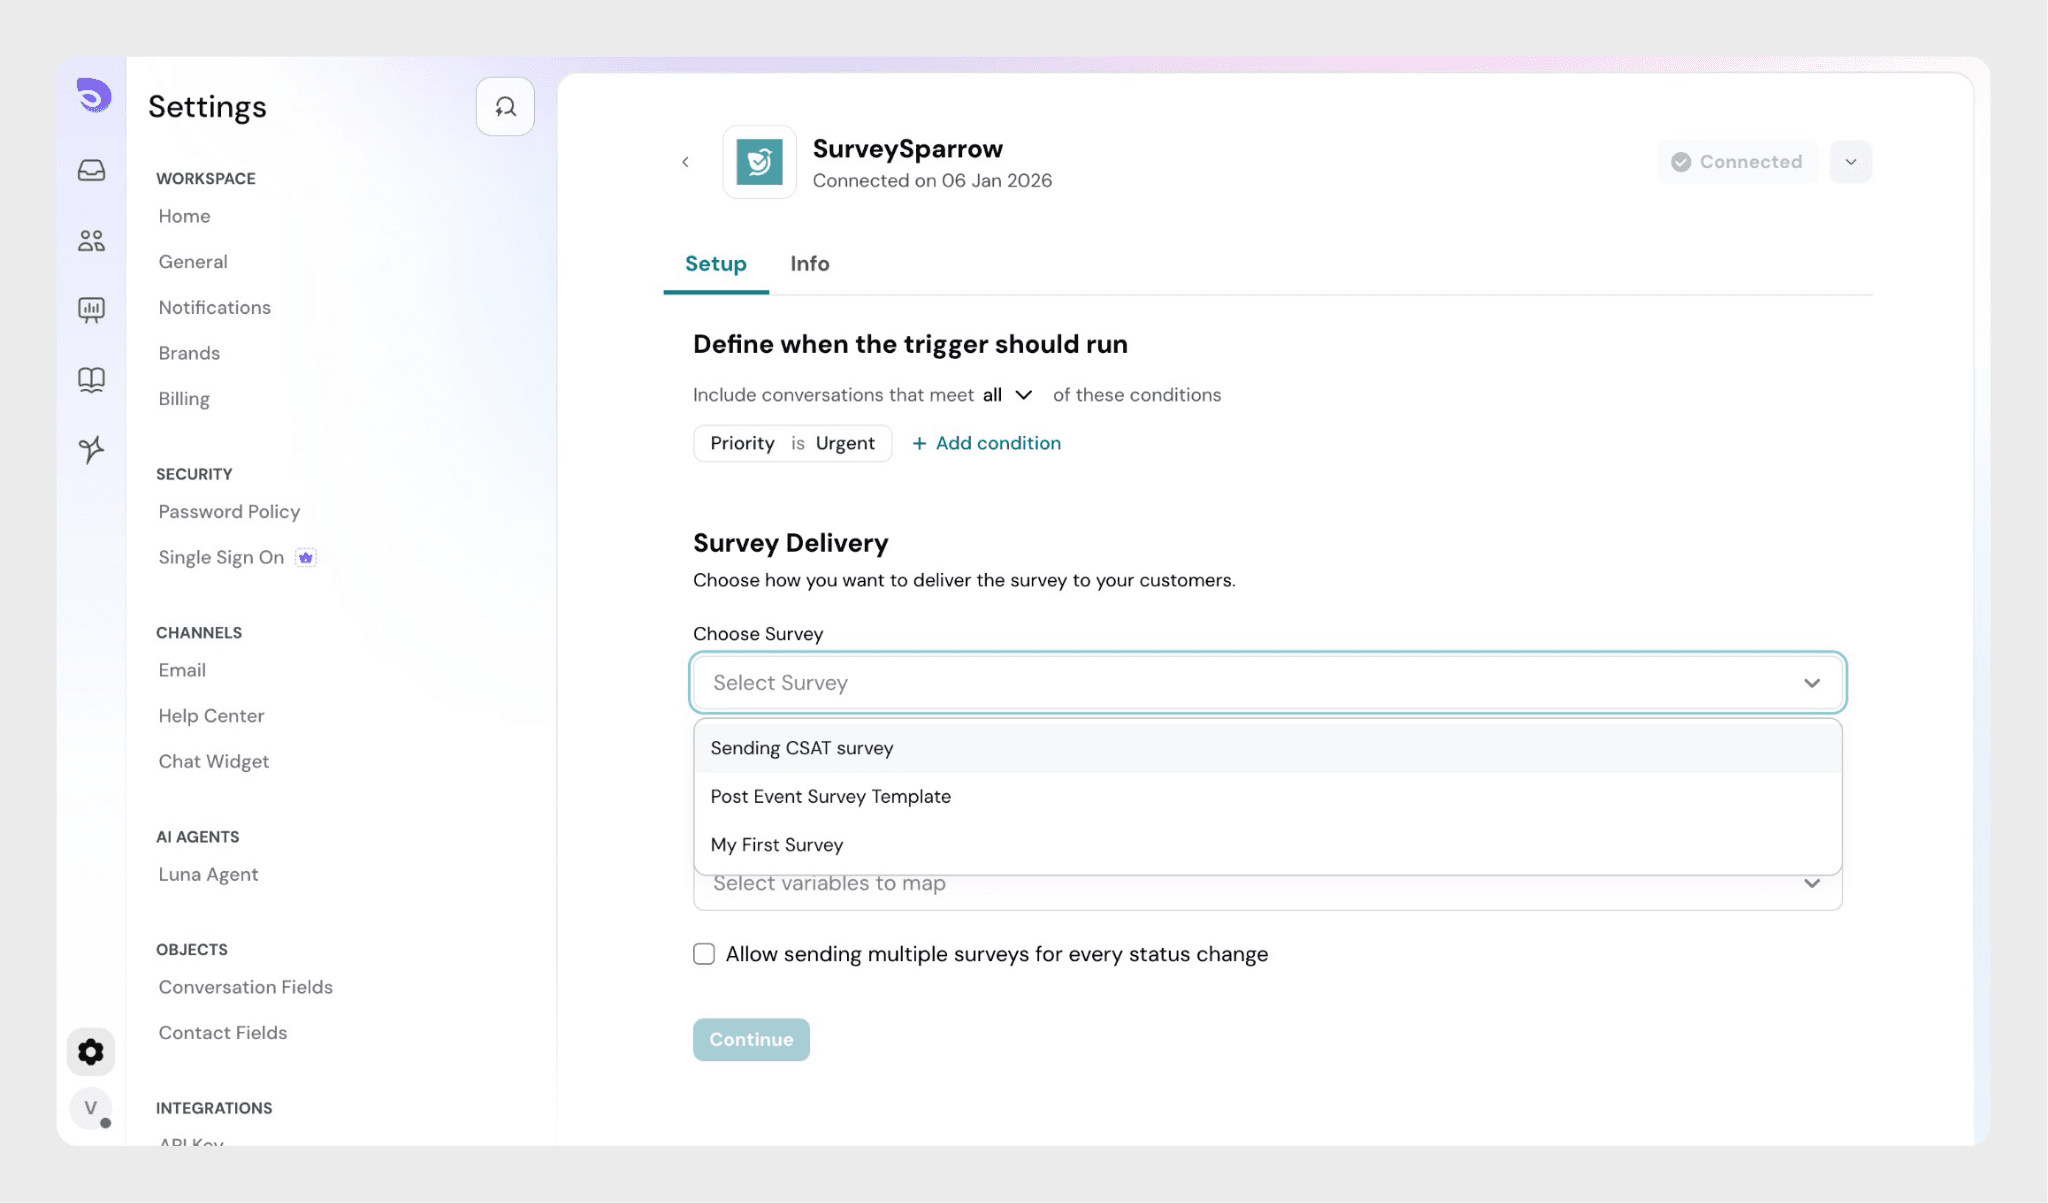Expand the dropdown next to Connected
Screen dimensions: 2048x1203
tap(1850, 162)
